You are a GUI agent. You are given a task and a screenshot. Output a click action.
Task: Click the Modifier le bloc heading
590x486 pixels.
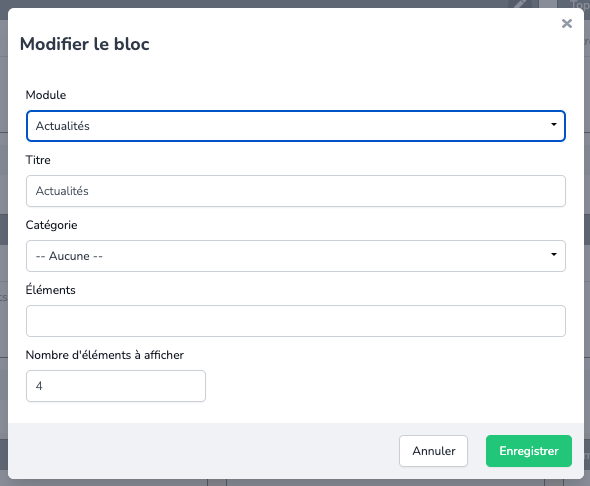pos(85,44)
